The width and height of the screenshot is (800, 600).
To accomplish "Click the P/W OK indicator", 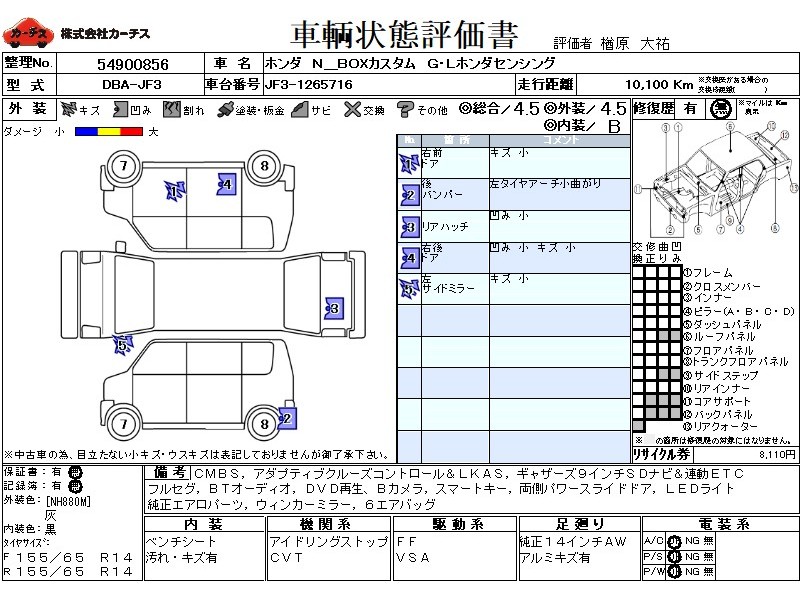I will click(675, 573).
